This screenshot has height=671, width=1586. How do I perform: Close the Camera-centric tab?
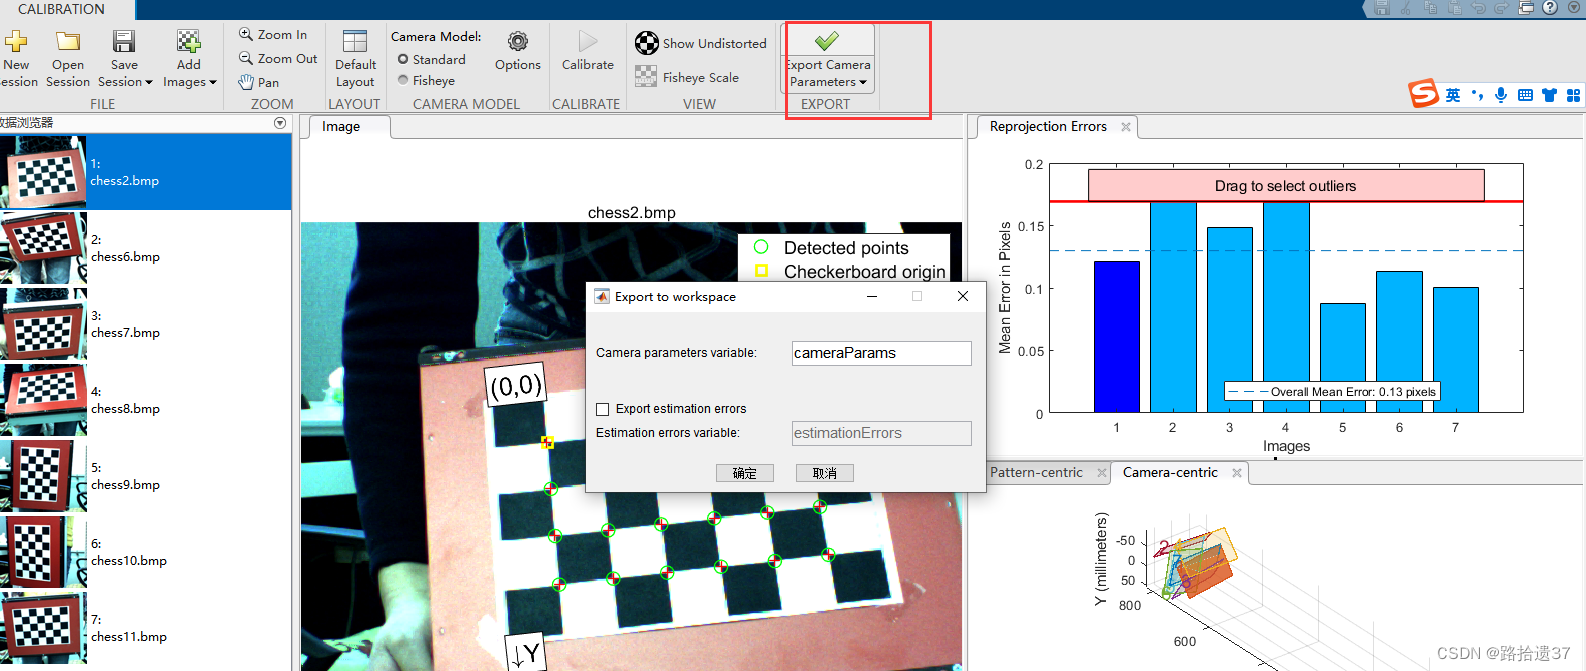point(1237,473)
